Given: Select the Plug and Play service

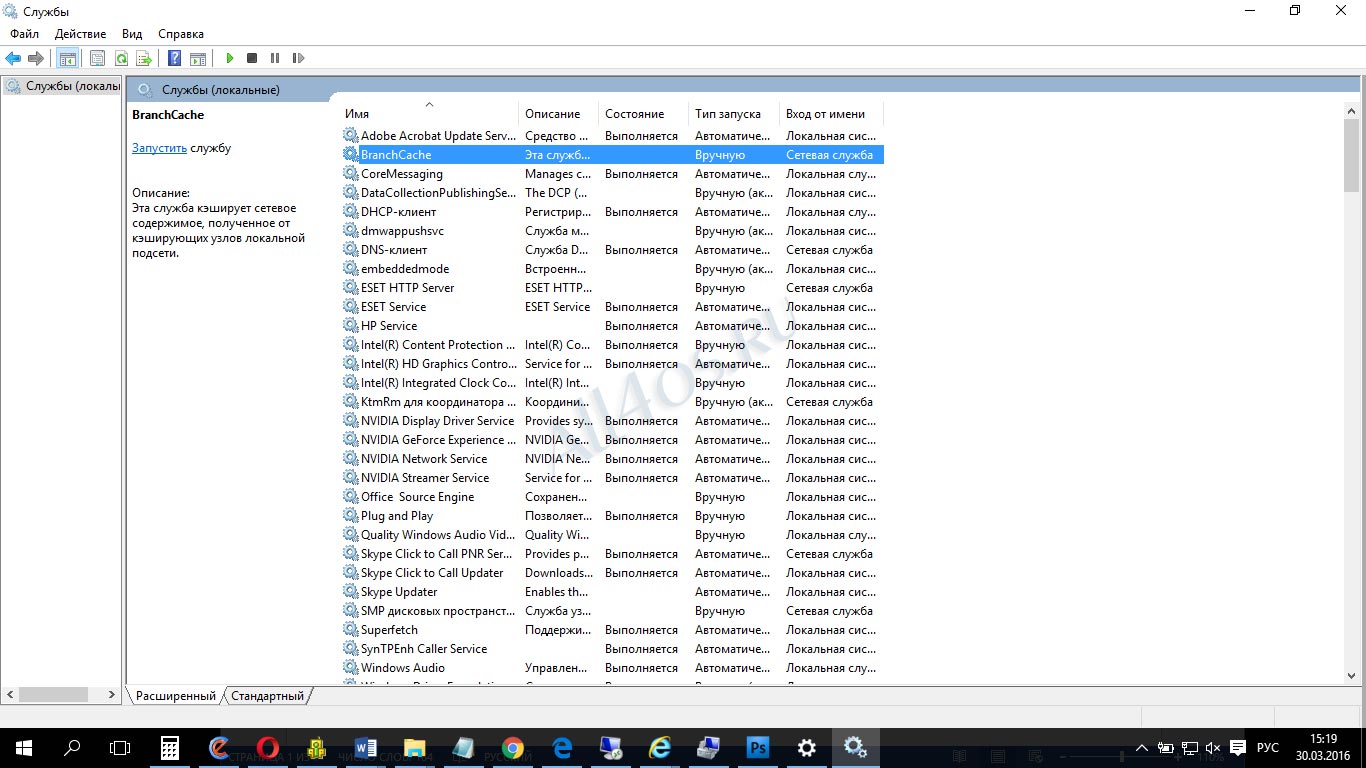Looking at the screenshot, I should (612, 515).
